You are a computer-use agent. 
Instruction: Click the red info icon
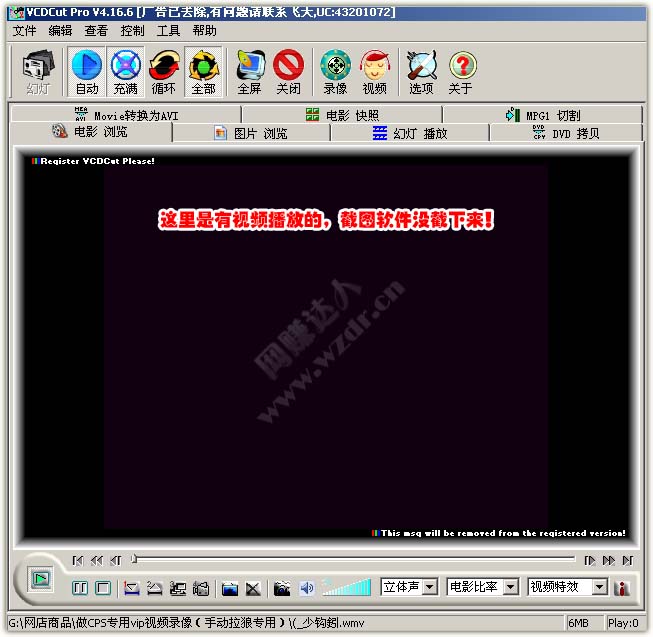[x=623, y=587]
